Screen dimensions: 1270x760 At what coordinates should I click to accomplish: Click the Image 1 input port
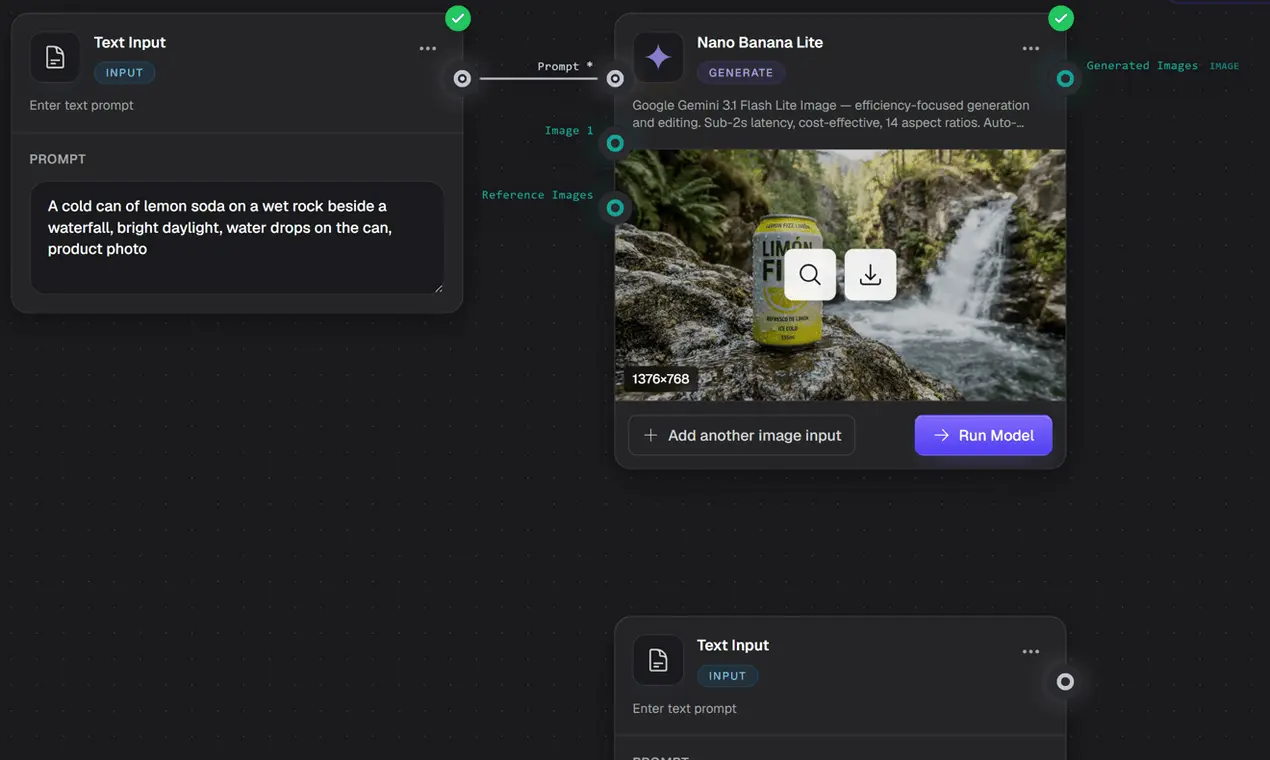[x=615, y=143]
